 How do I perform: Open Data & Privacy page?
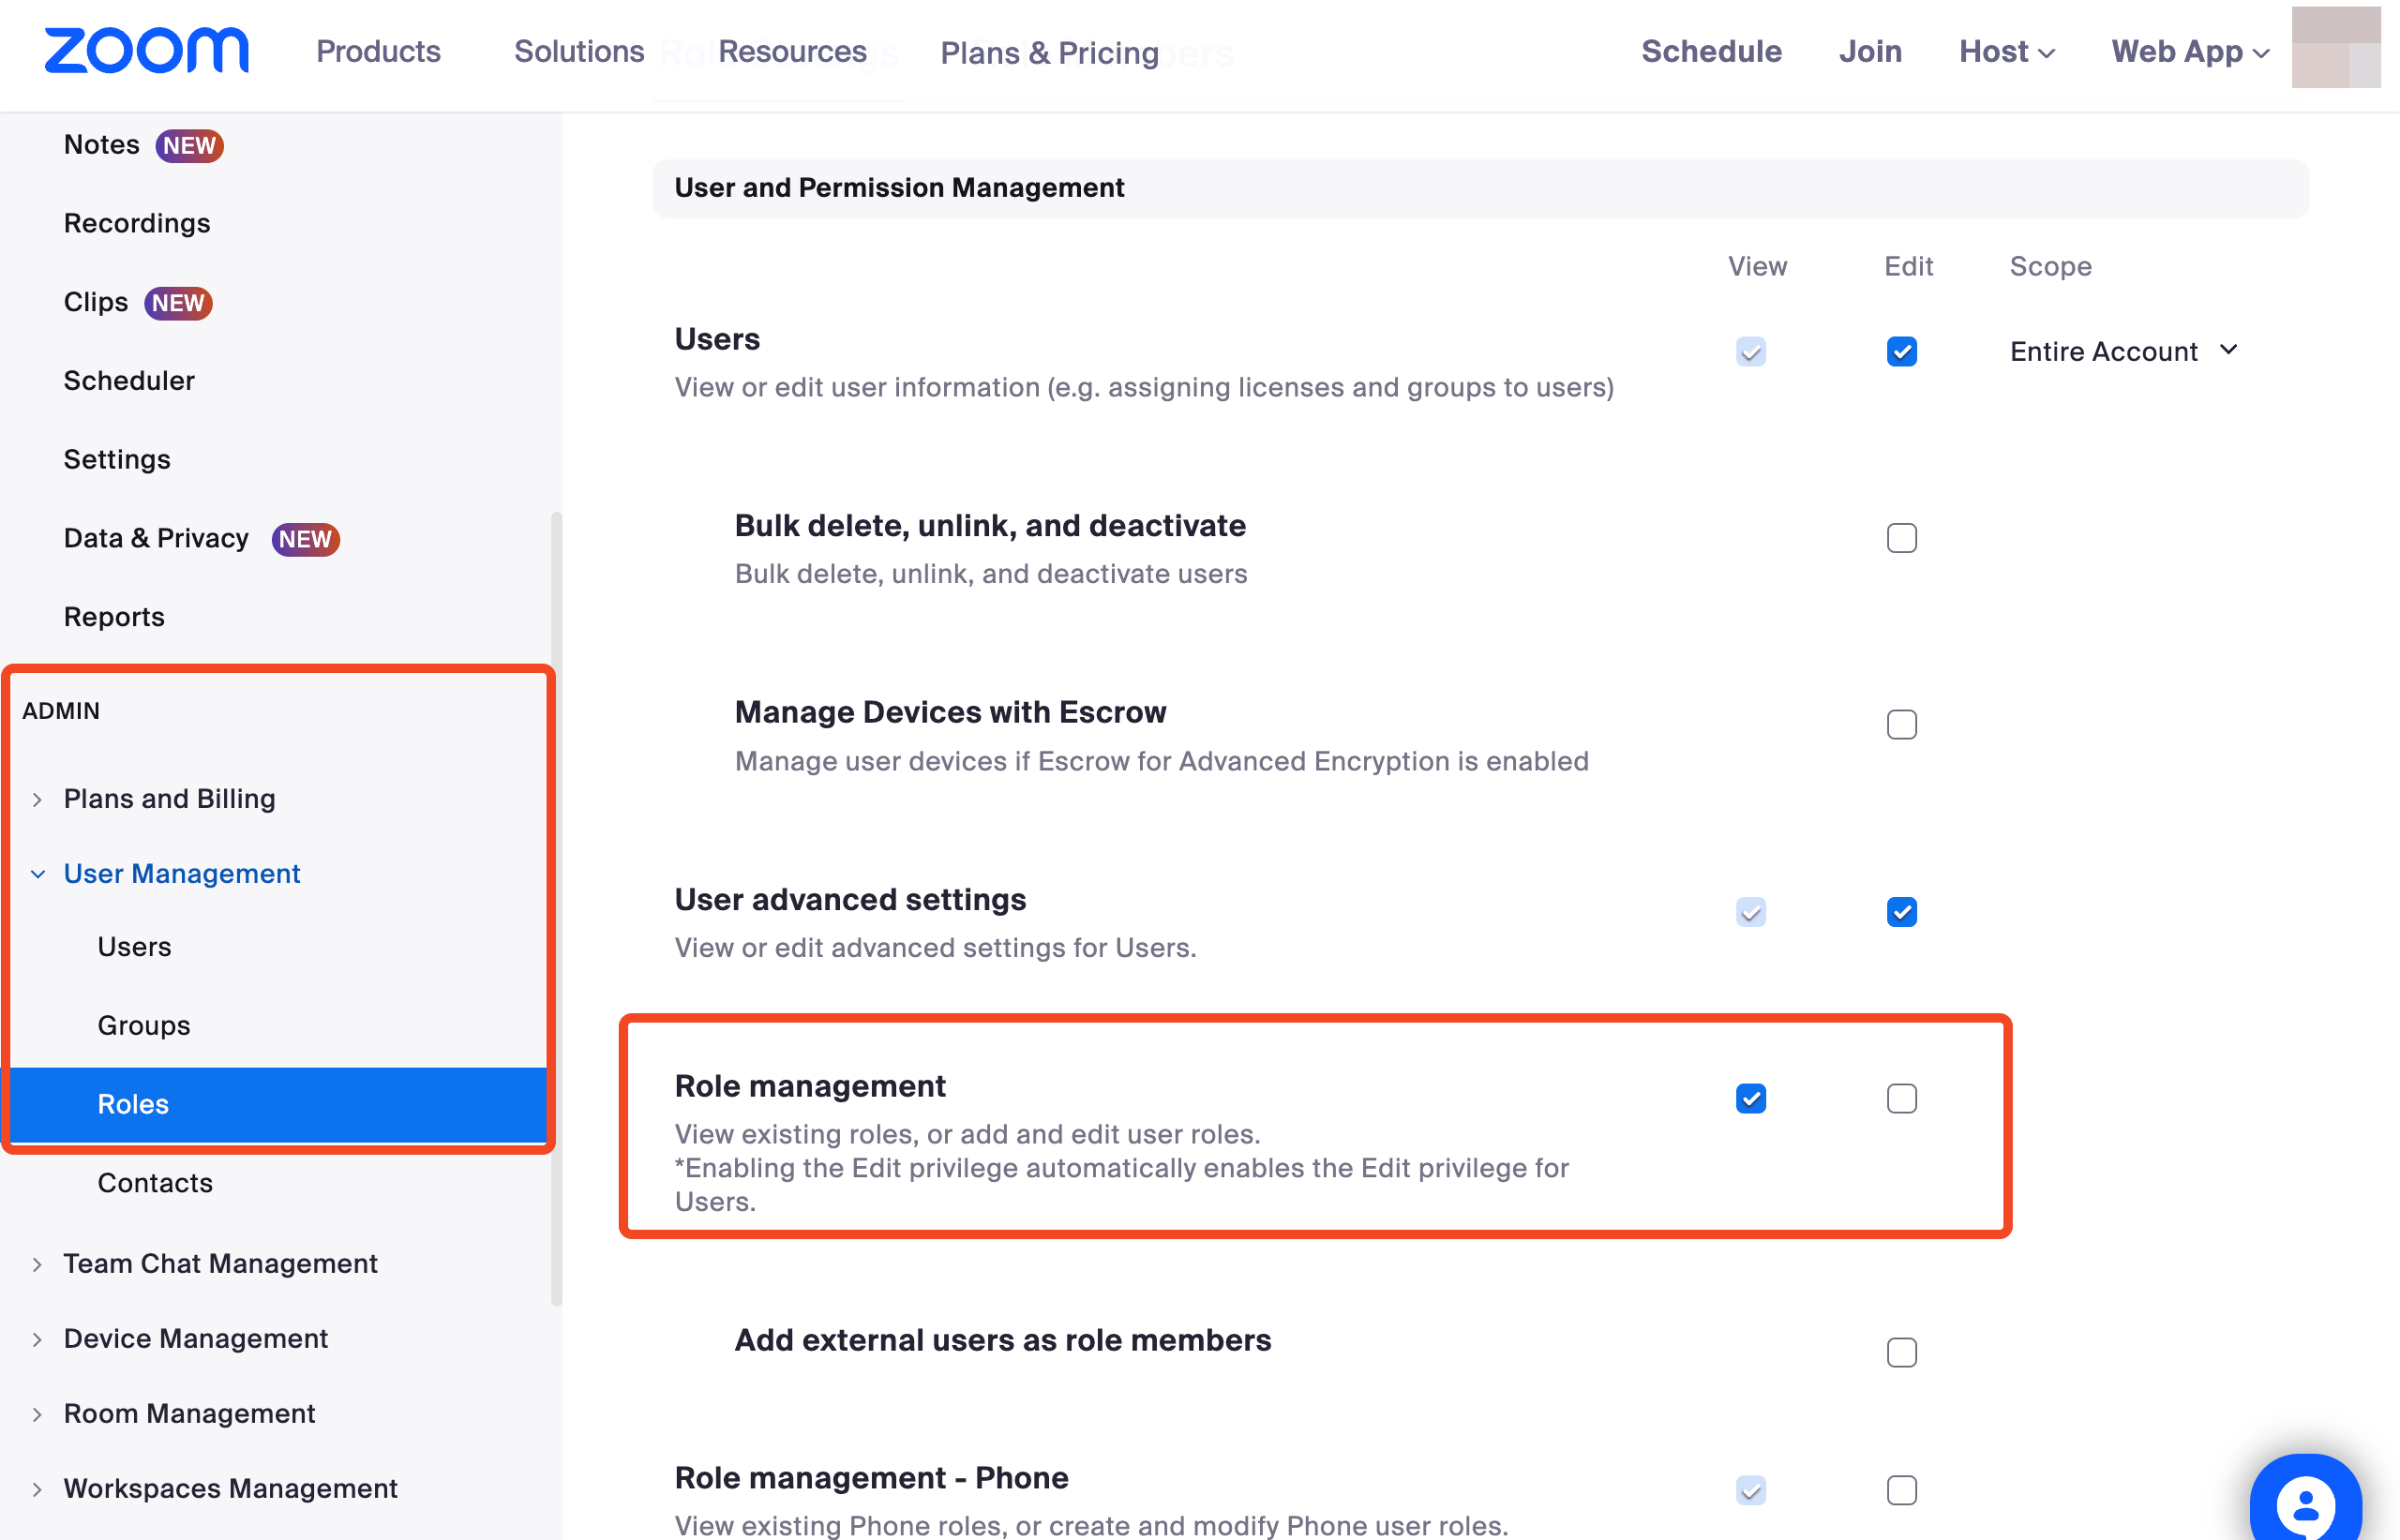(156, 538)
